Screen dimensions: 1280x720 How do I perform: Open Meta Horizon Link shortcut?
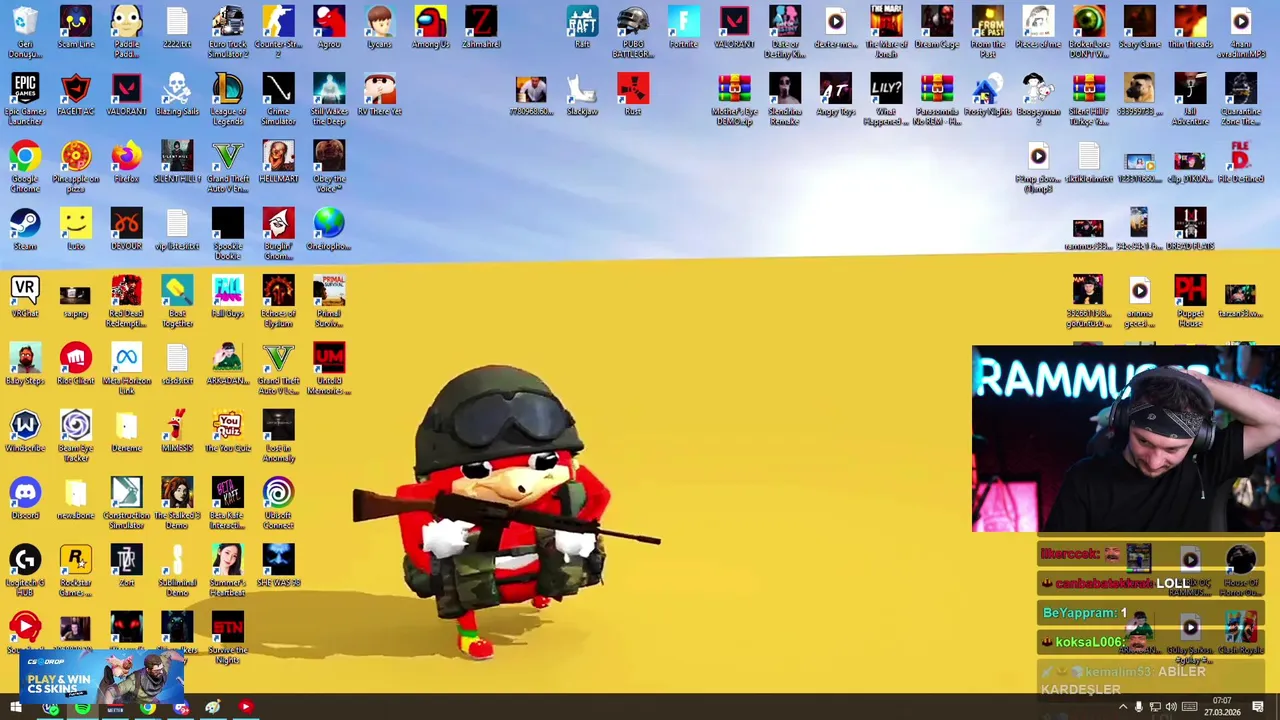(126, 368)
